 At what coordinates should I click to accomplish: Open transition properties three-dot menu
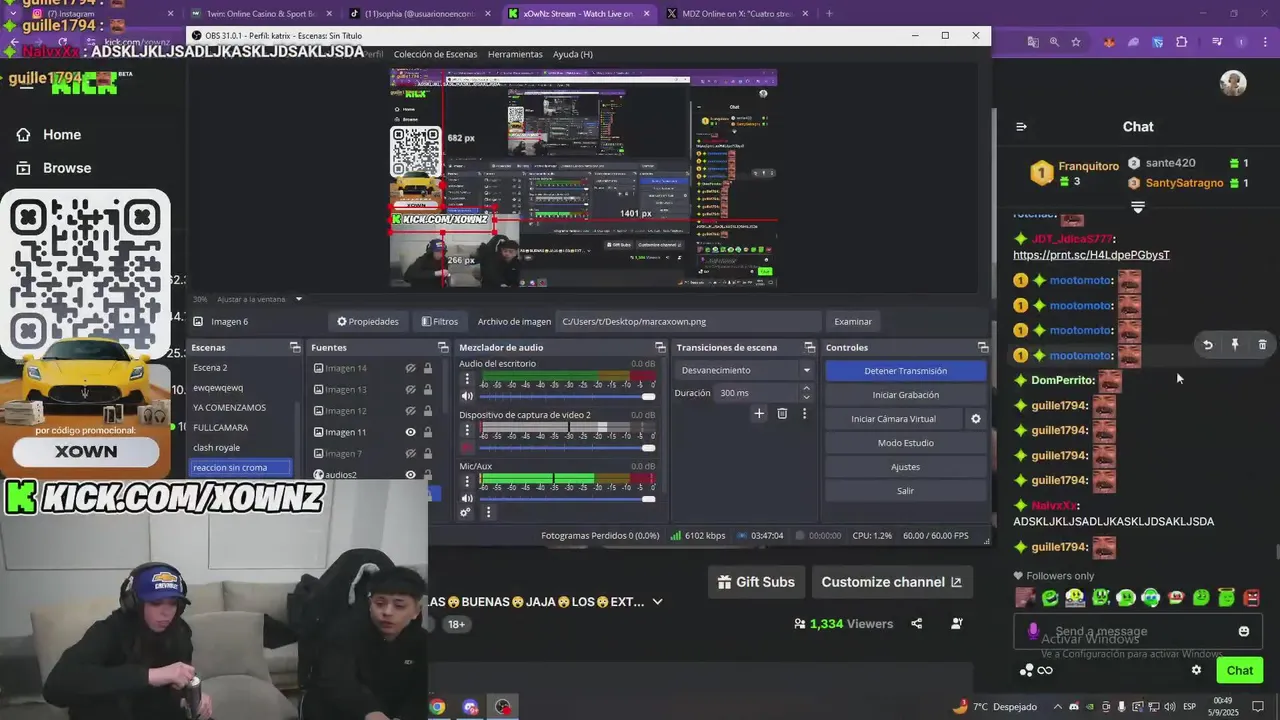pos(804,413)
